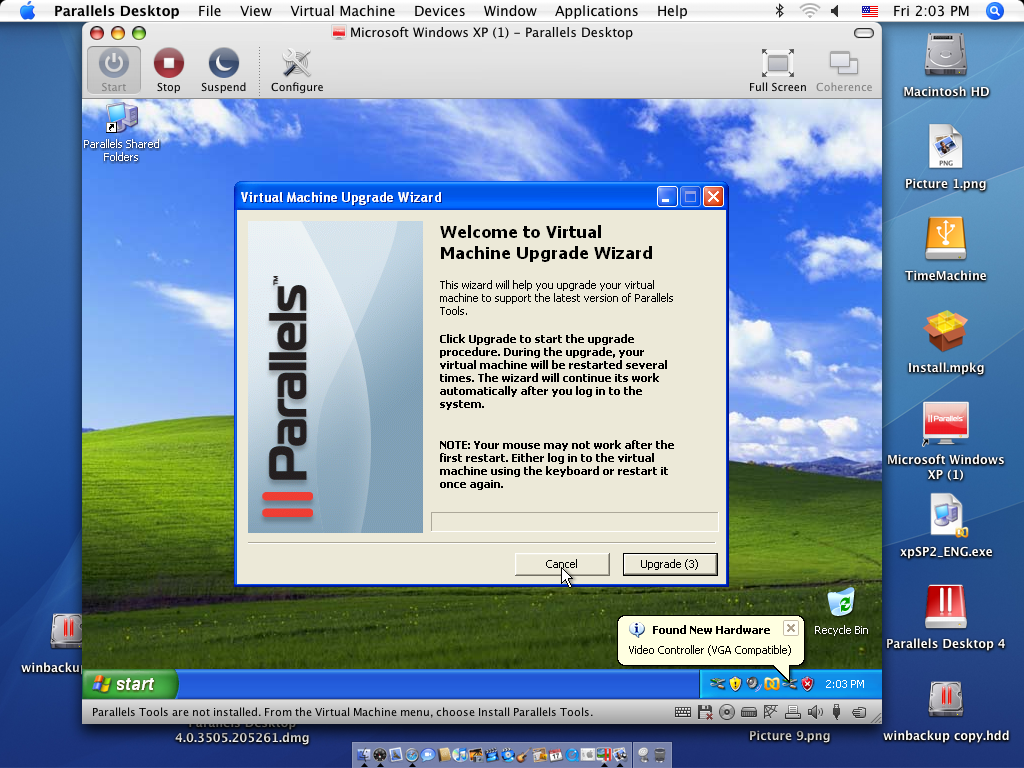Click the printer icon in status bar
Viewport: 1024px width, 768px height.
pyautogui.click(x=793, y=712)
